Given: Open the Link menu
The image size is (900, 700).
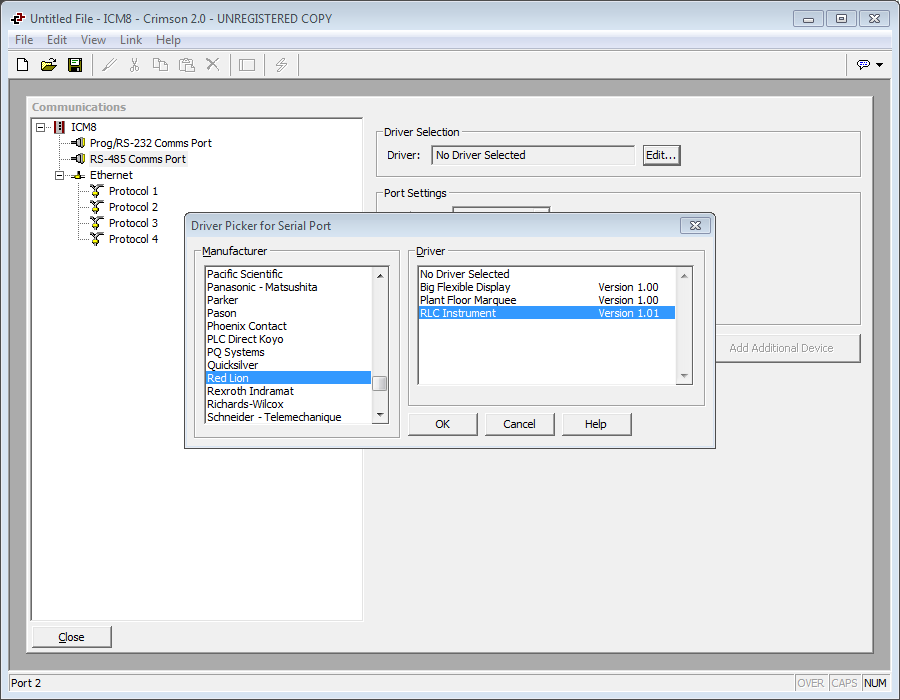Looking at the screenshot, I should pyautogui.click(x=131, y=40).
